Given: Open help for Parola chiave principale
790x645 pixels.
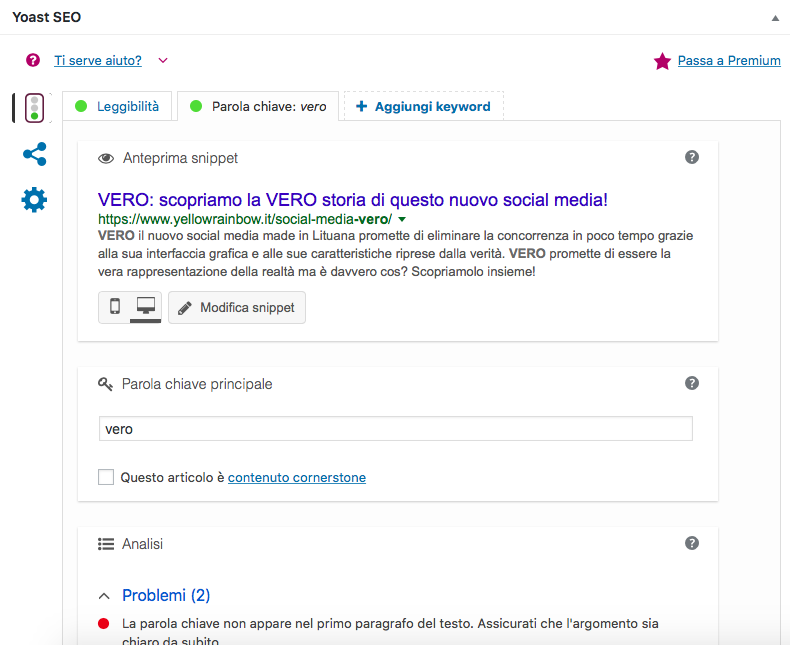Looking at the screenshot, I should point(692,383).
